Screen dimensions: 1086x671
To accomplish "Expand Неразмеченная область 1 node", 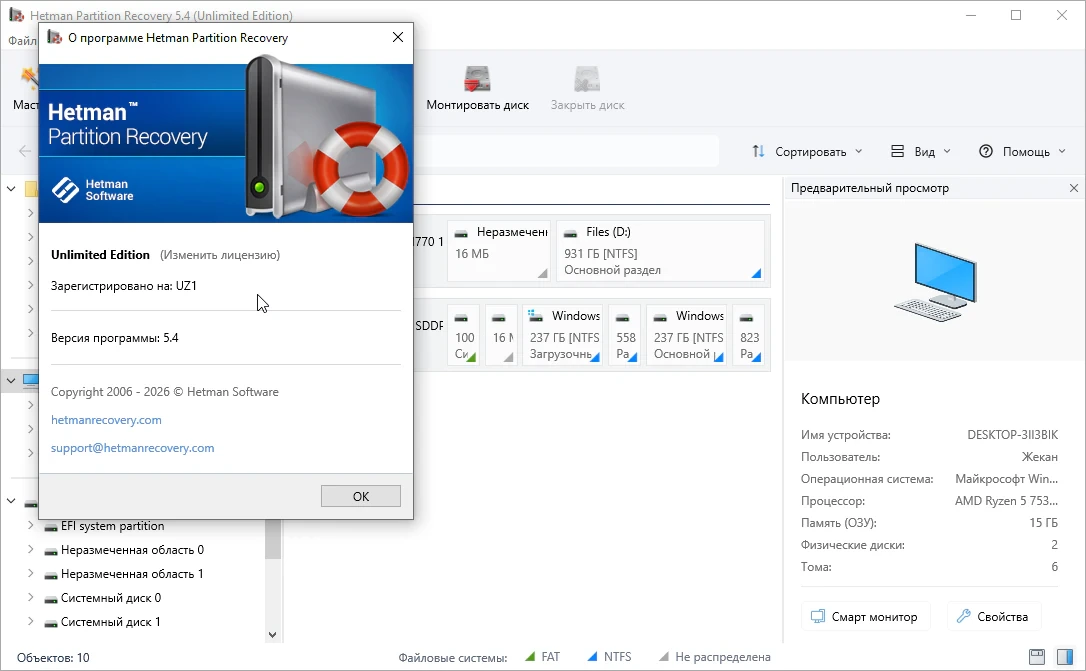I will click(x=30, y=574).
